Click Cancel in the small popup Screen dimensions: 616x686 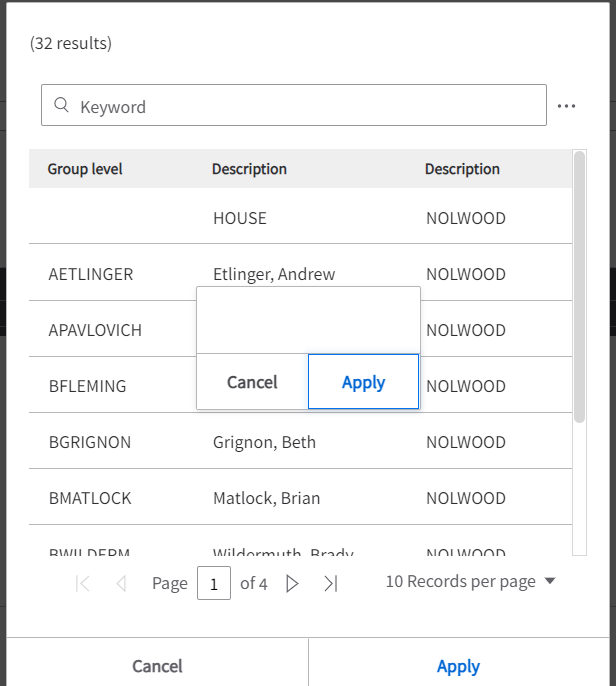tap(252, 382)
